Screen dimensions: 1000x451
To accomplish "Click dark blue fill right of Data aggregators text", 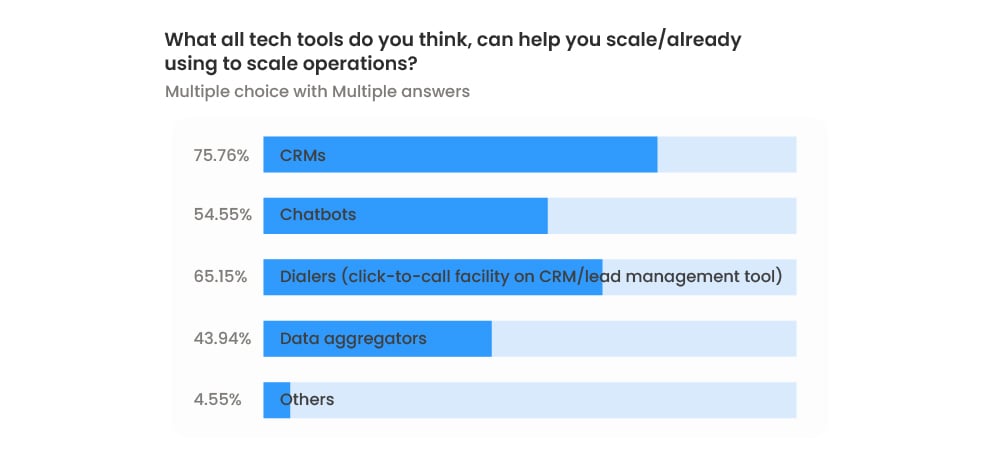I will point(460,339).
